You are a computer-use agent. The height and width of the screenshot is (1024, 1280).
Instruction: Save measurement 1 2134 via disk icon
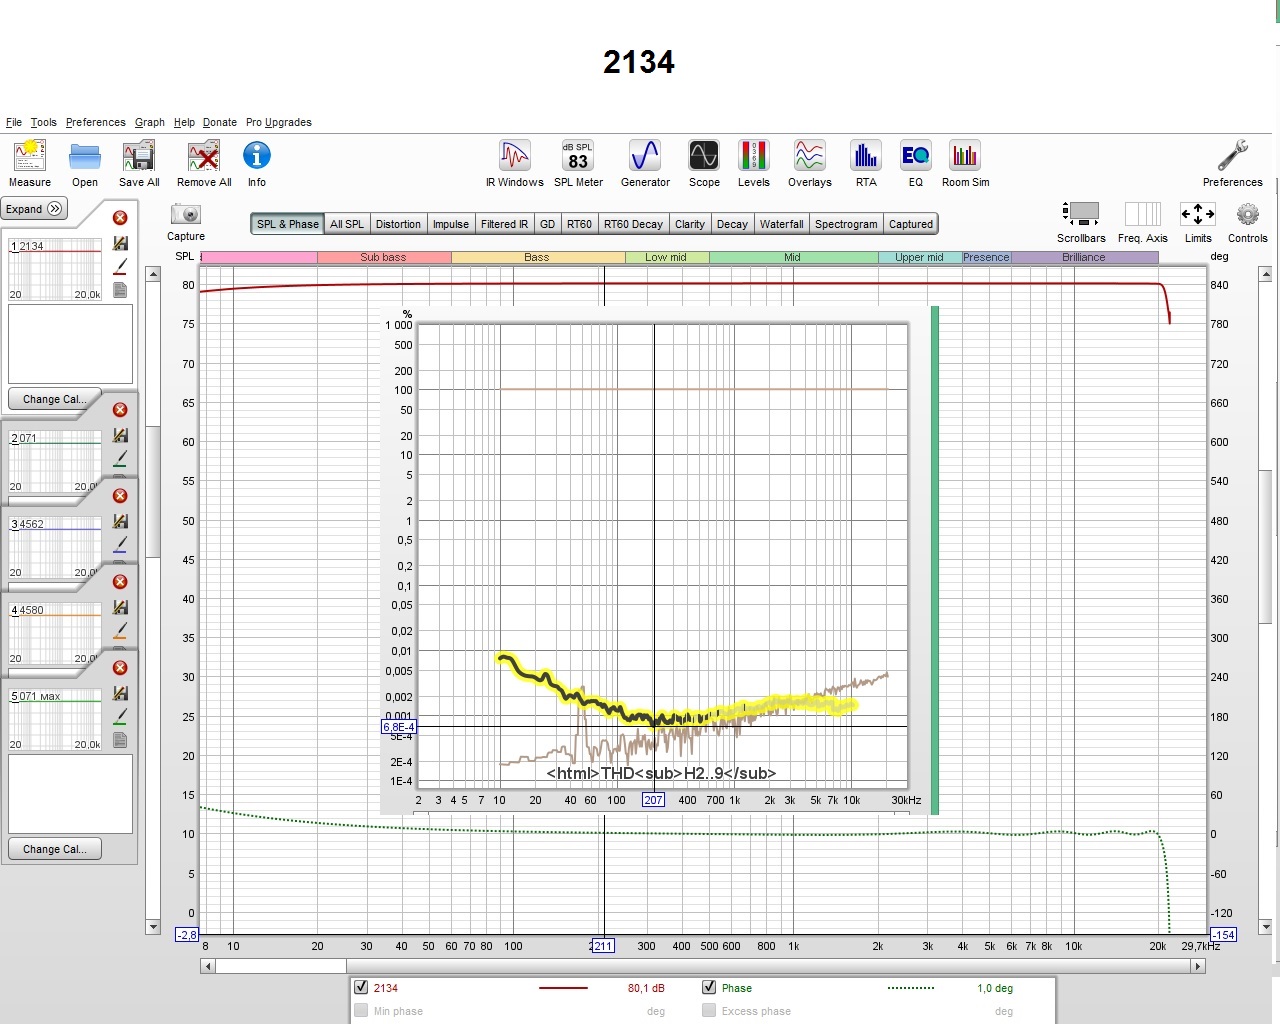coord(120,243)
